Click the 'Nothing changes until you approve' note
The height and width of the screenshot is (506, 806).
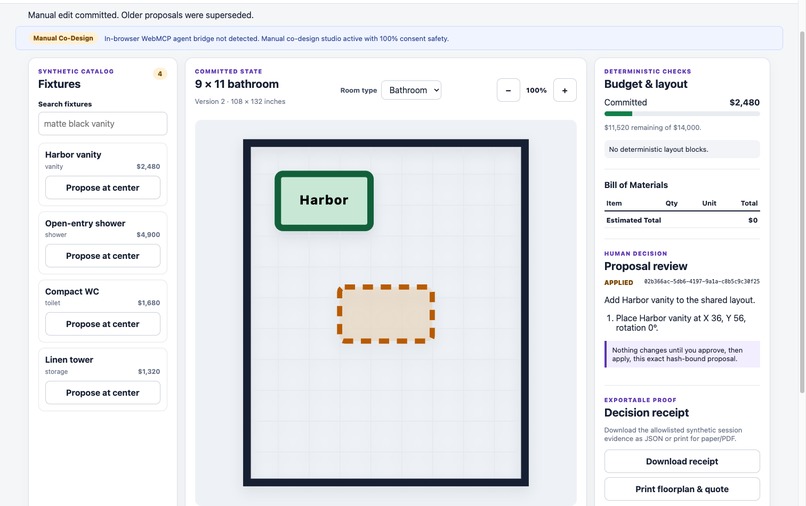[x=683, y=354]
